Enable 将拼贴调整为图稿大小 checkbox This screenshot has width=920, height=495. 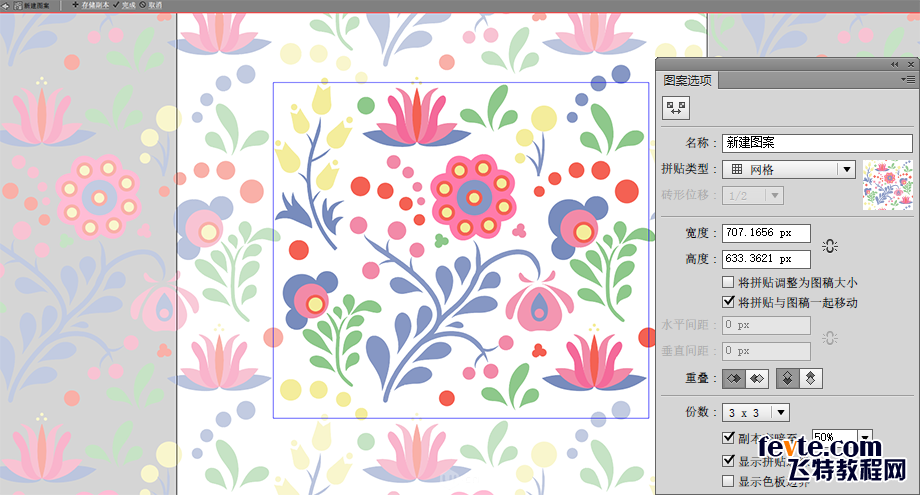pos(728,282)
